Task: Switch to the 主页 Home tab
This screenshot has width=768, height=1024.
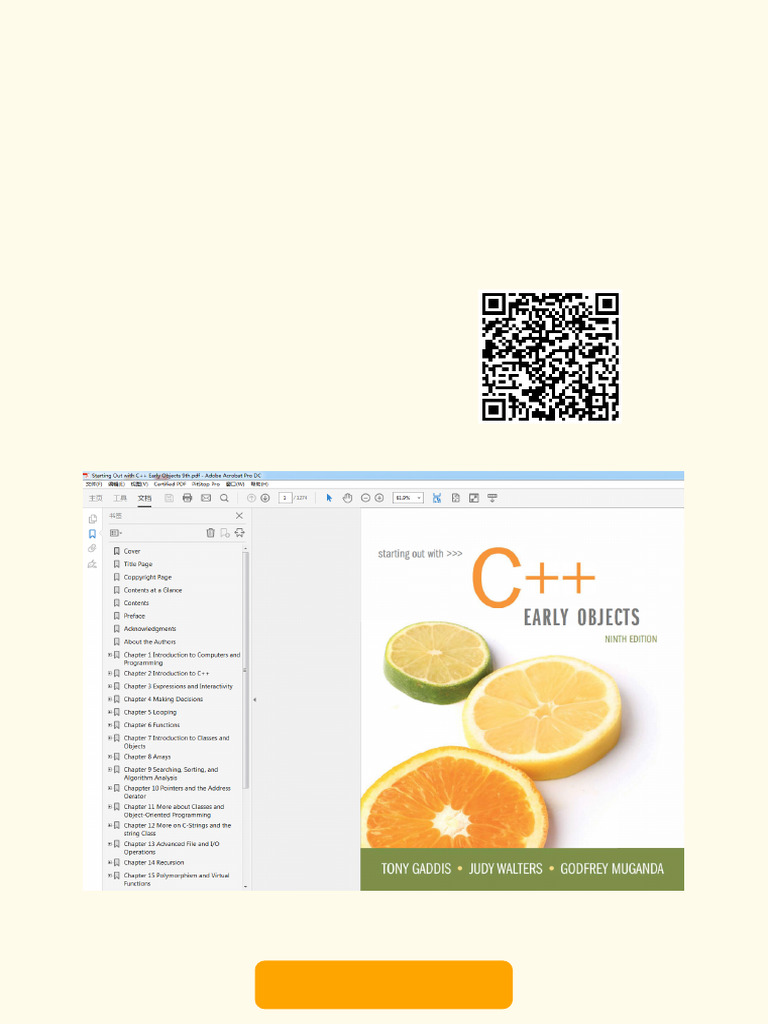Action: pyautogui.click(x=96, y=498)
